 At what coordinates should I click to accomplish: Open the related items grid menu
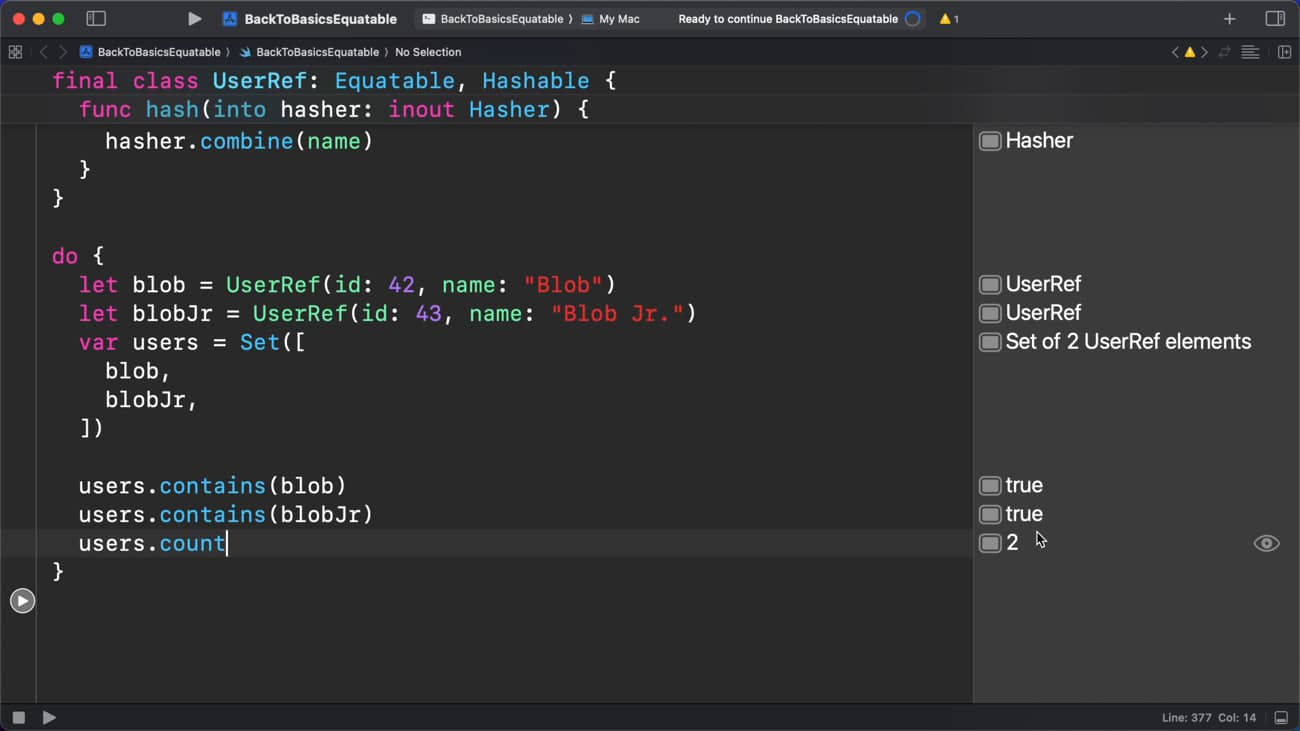point(15,52)
